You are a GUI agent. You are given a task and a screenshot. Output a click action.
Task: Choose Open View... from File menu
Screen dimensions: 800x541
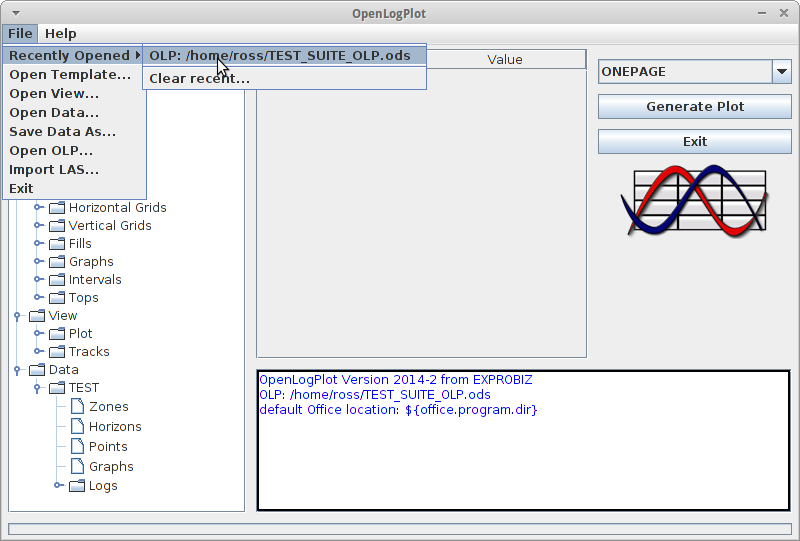pyautogui.click(x=74, y=93)
